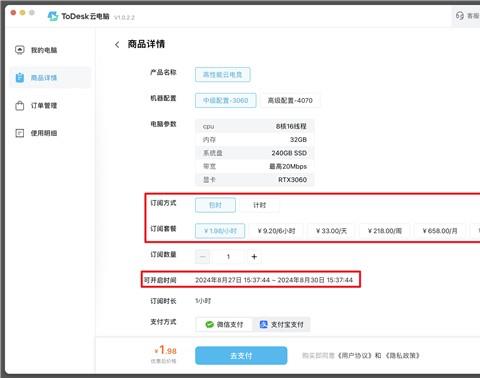Choose the 中级配置-3060 machine configuration
Screen dimensions: 480x378
[226, 100]
